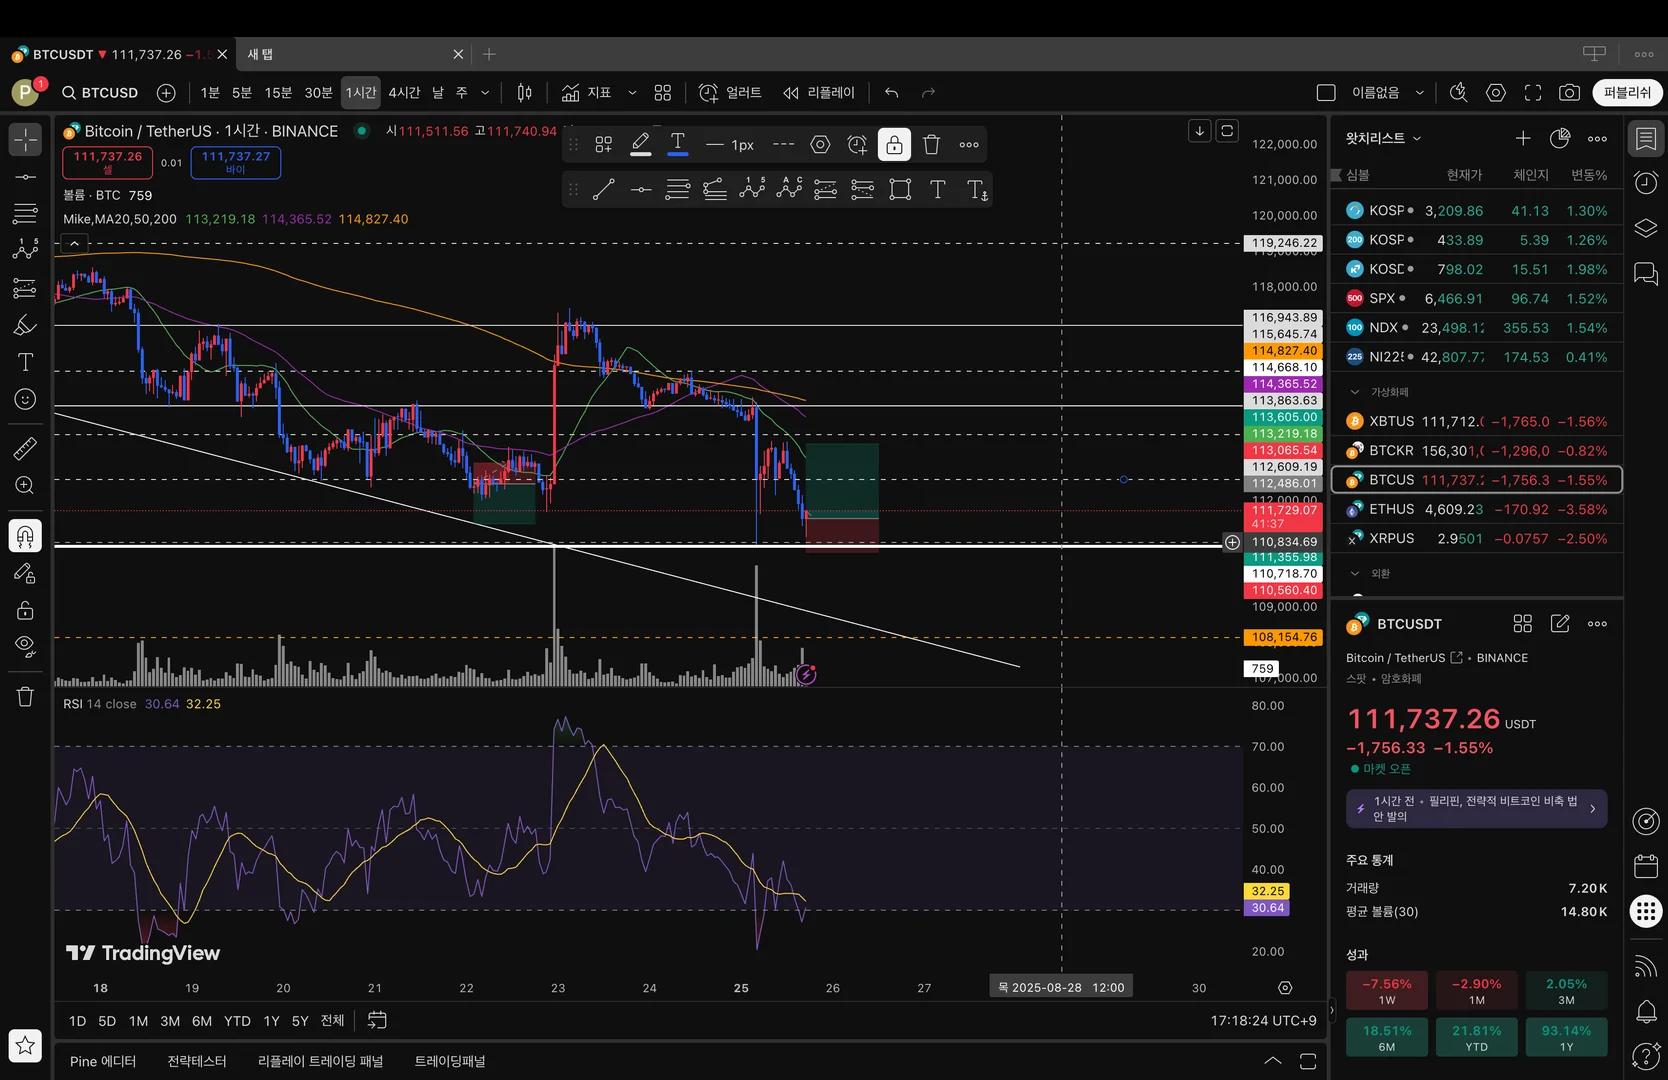Click the publish button
This screenshot has width=1668, height=1080.
point(1627,93)
